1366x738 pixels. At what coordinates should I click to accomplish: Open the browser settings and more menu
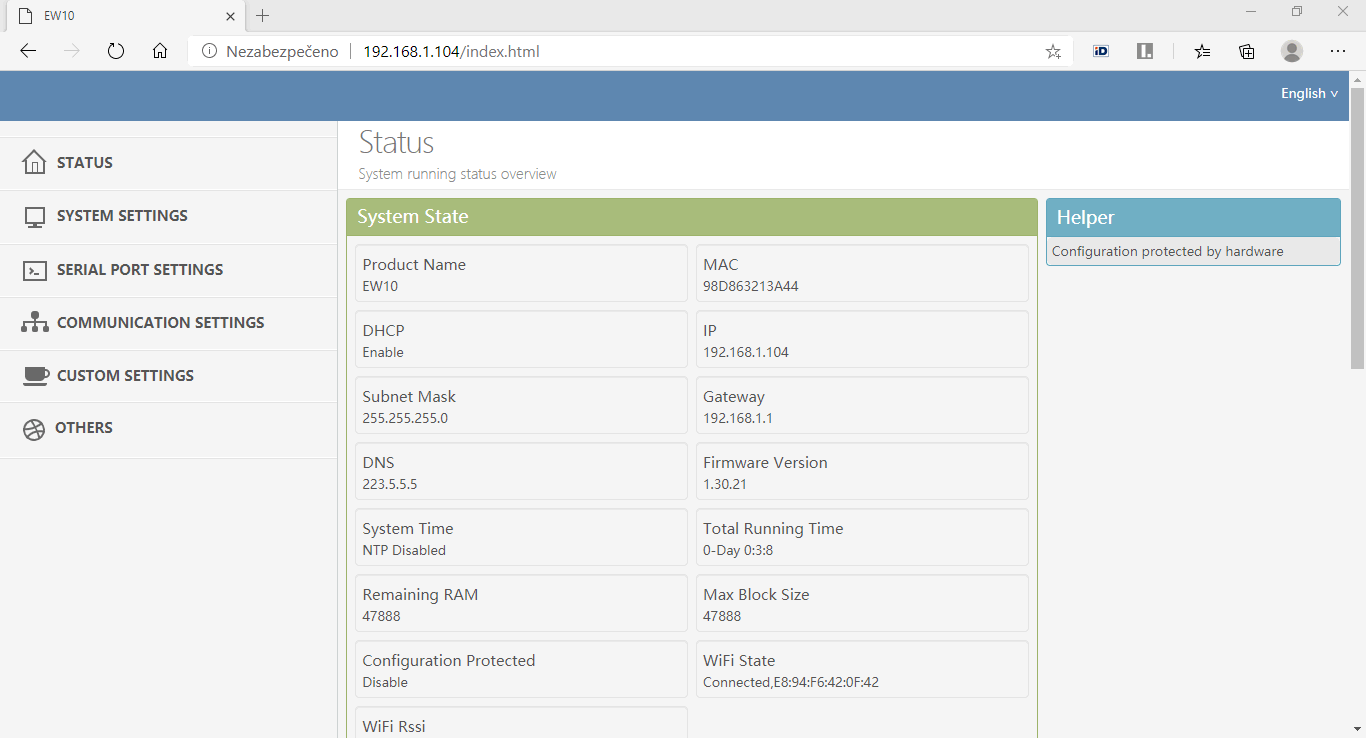1338,51
